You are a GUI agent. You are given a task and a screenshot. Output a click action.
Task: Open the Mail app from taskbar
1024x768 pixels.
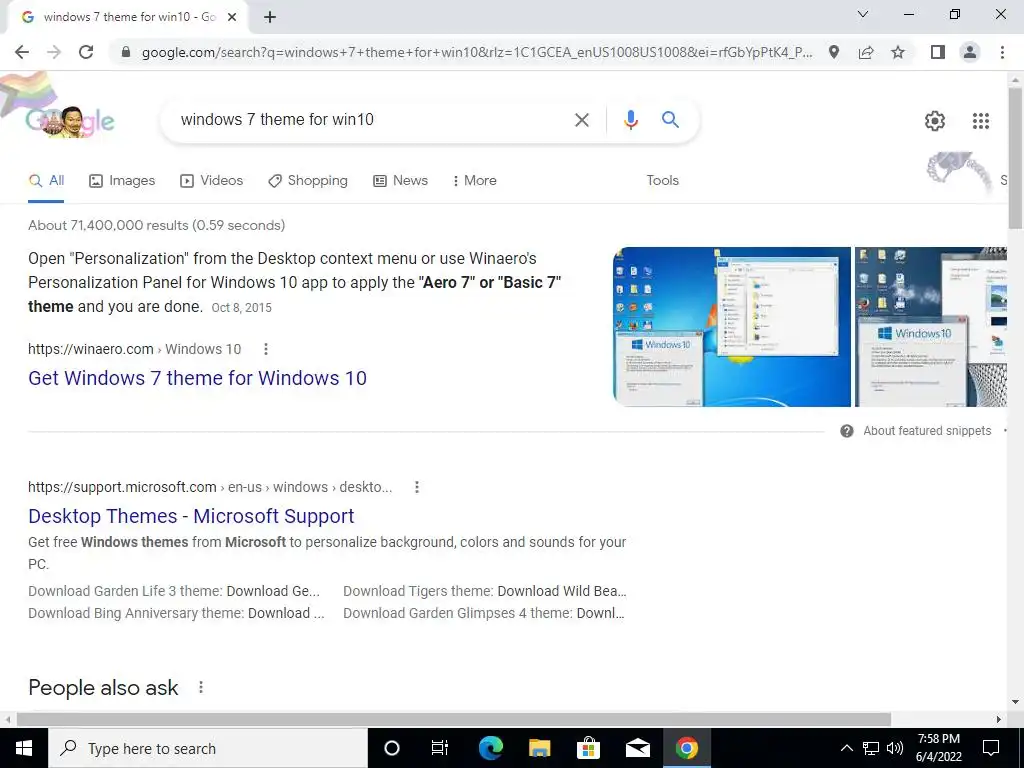(637, 748)
